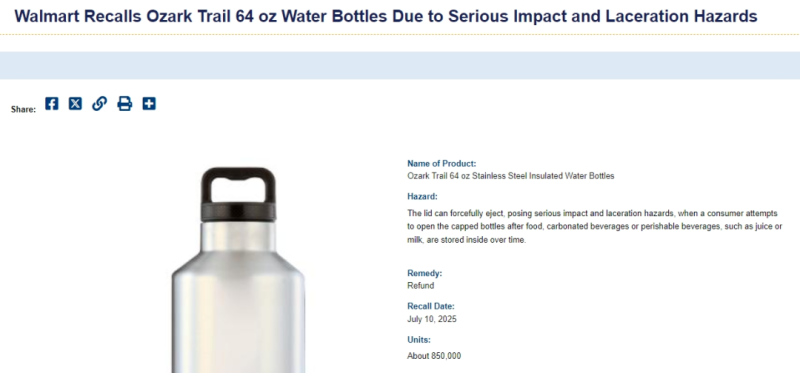Screen dimensions: 800x373
Task: Click the Share label
Action: 23,109
